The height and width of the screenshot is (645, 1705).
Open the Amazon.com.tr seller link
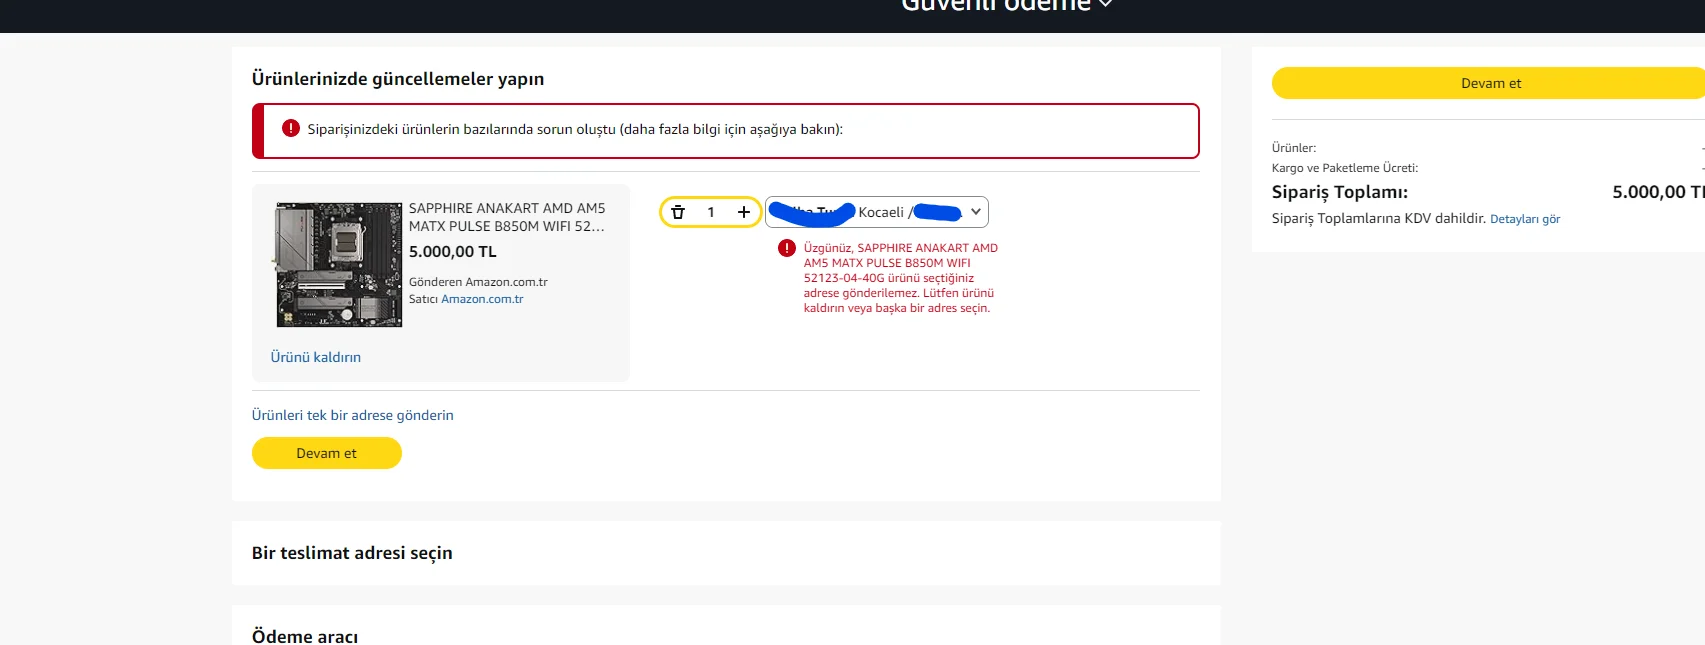pyautogui.click(x=482, y=299)
